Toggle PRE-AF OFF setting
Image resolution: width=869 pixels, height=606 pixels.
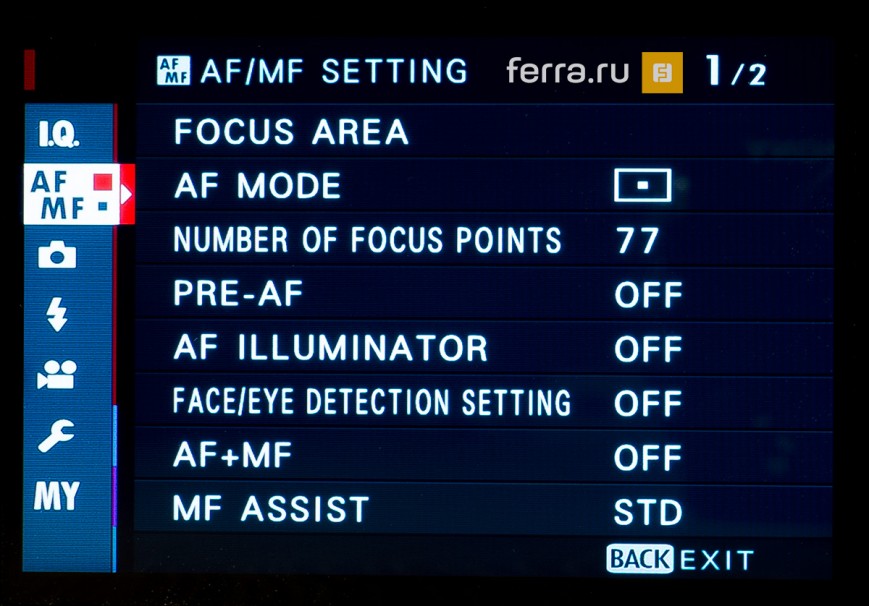648,295
